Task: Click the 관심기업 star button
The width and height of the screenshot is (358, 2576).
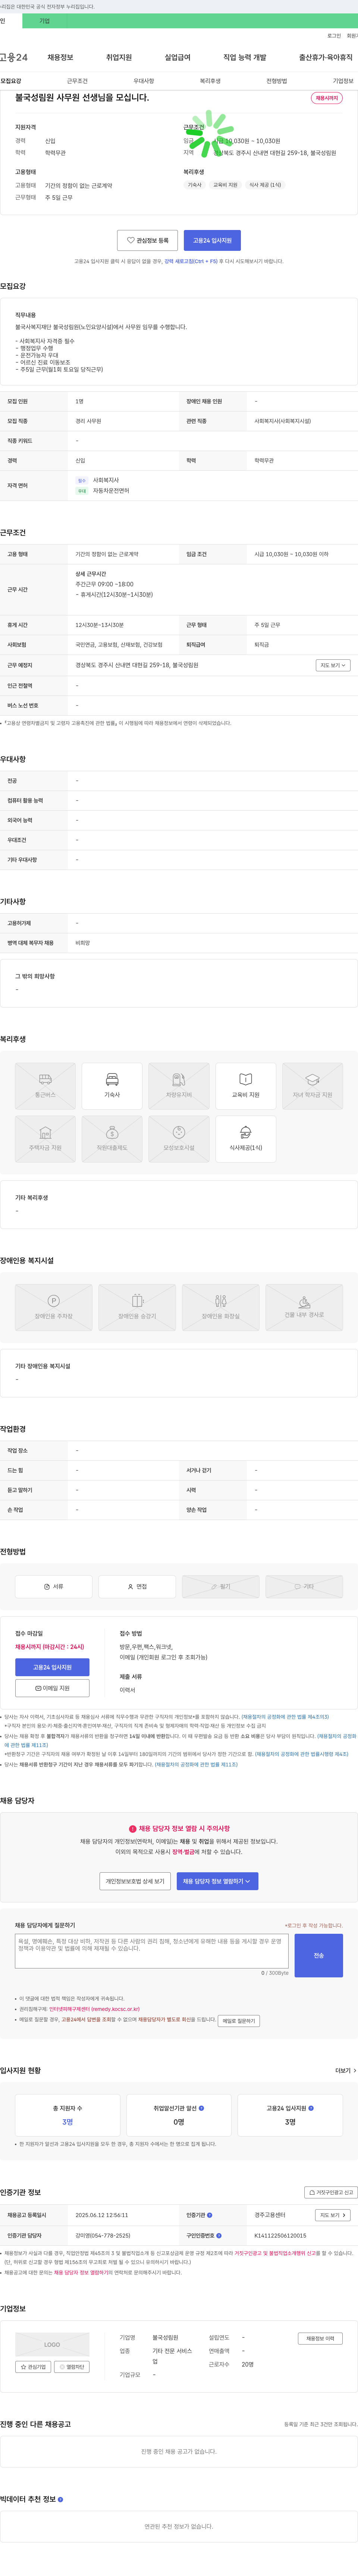Action: point(33,2367)
